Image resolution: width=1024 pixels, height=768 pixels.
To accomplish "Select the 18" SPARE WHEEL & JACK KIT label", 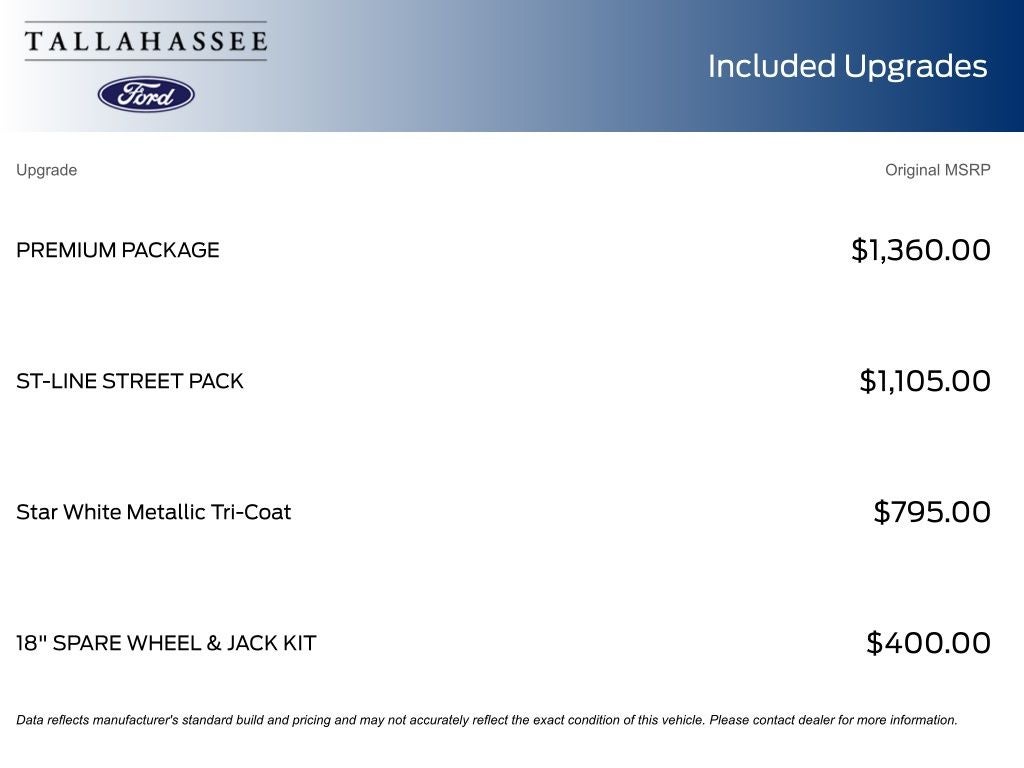I will 166,643.
